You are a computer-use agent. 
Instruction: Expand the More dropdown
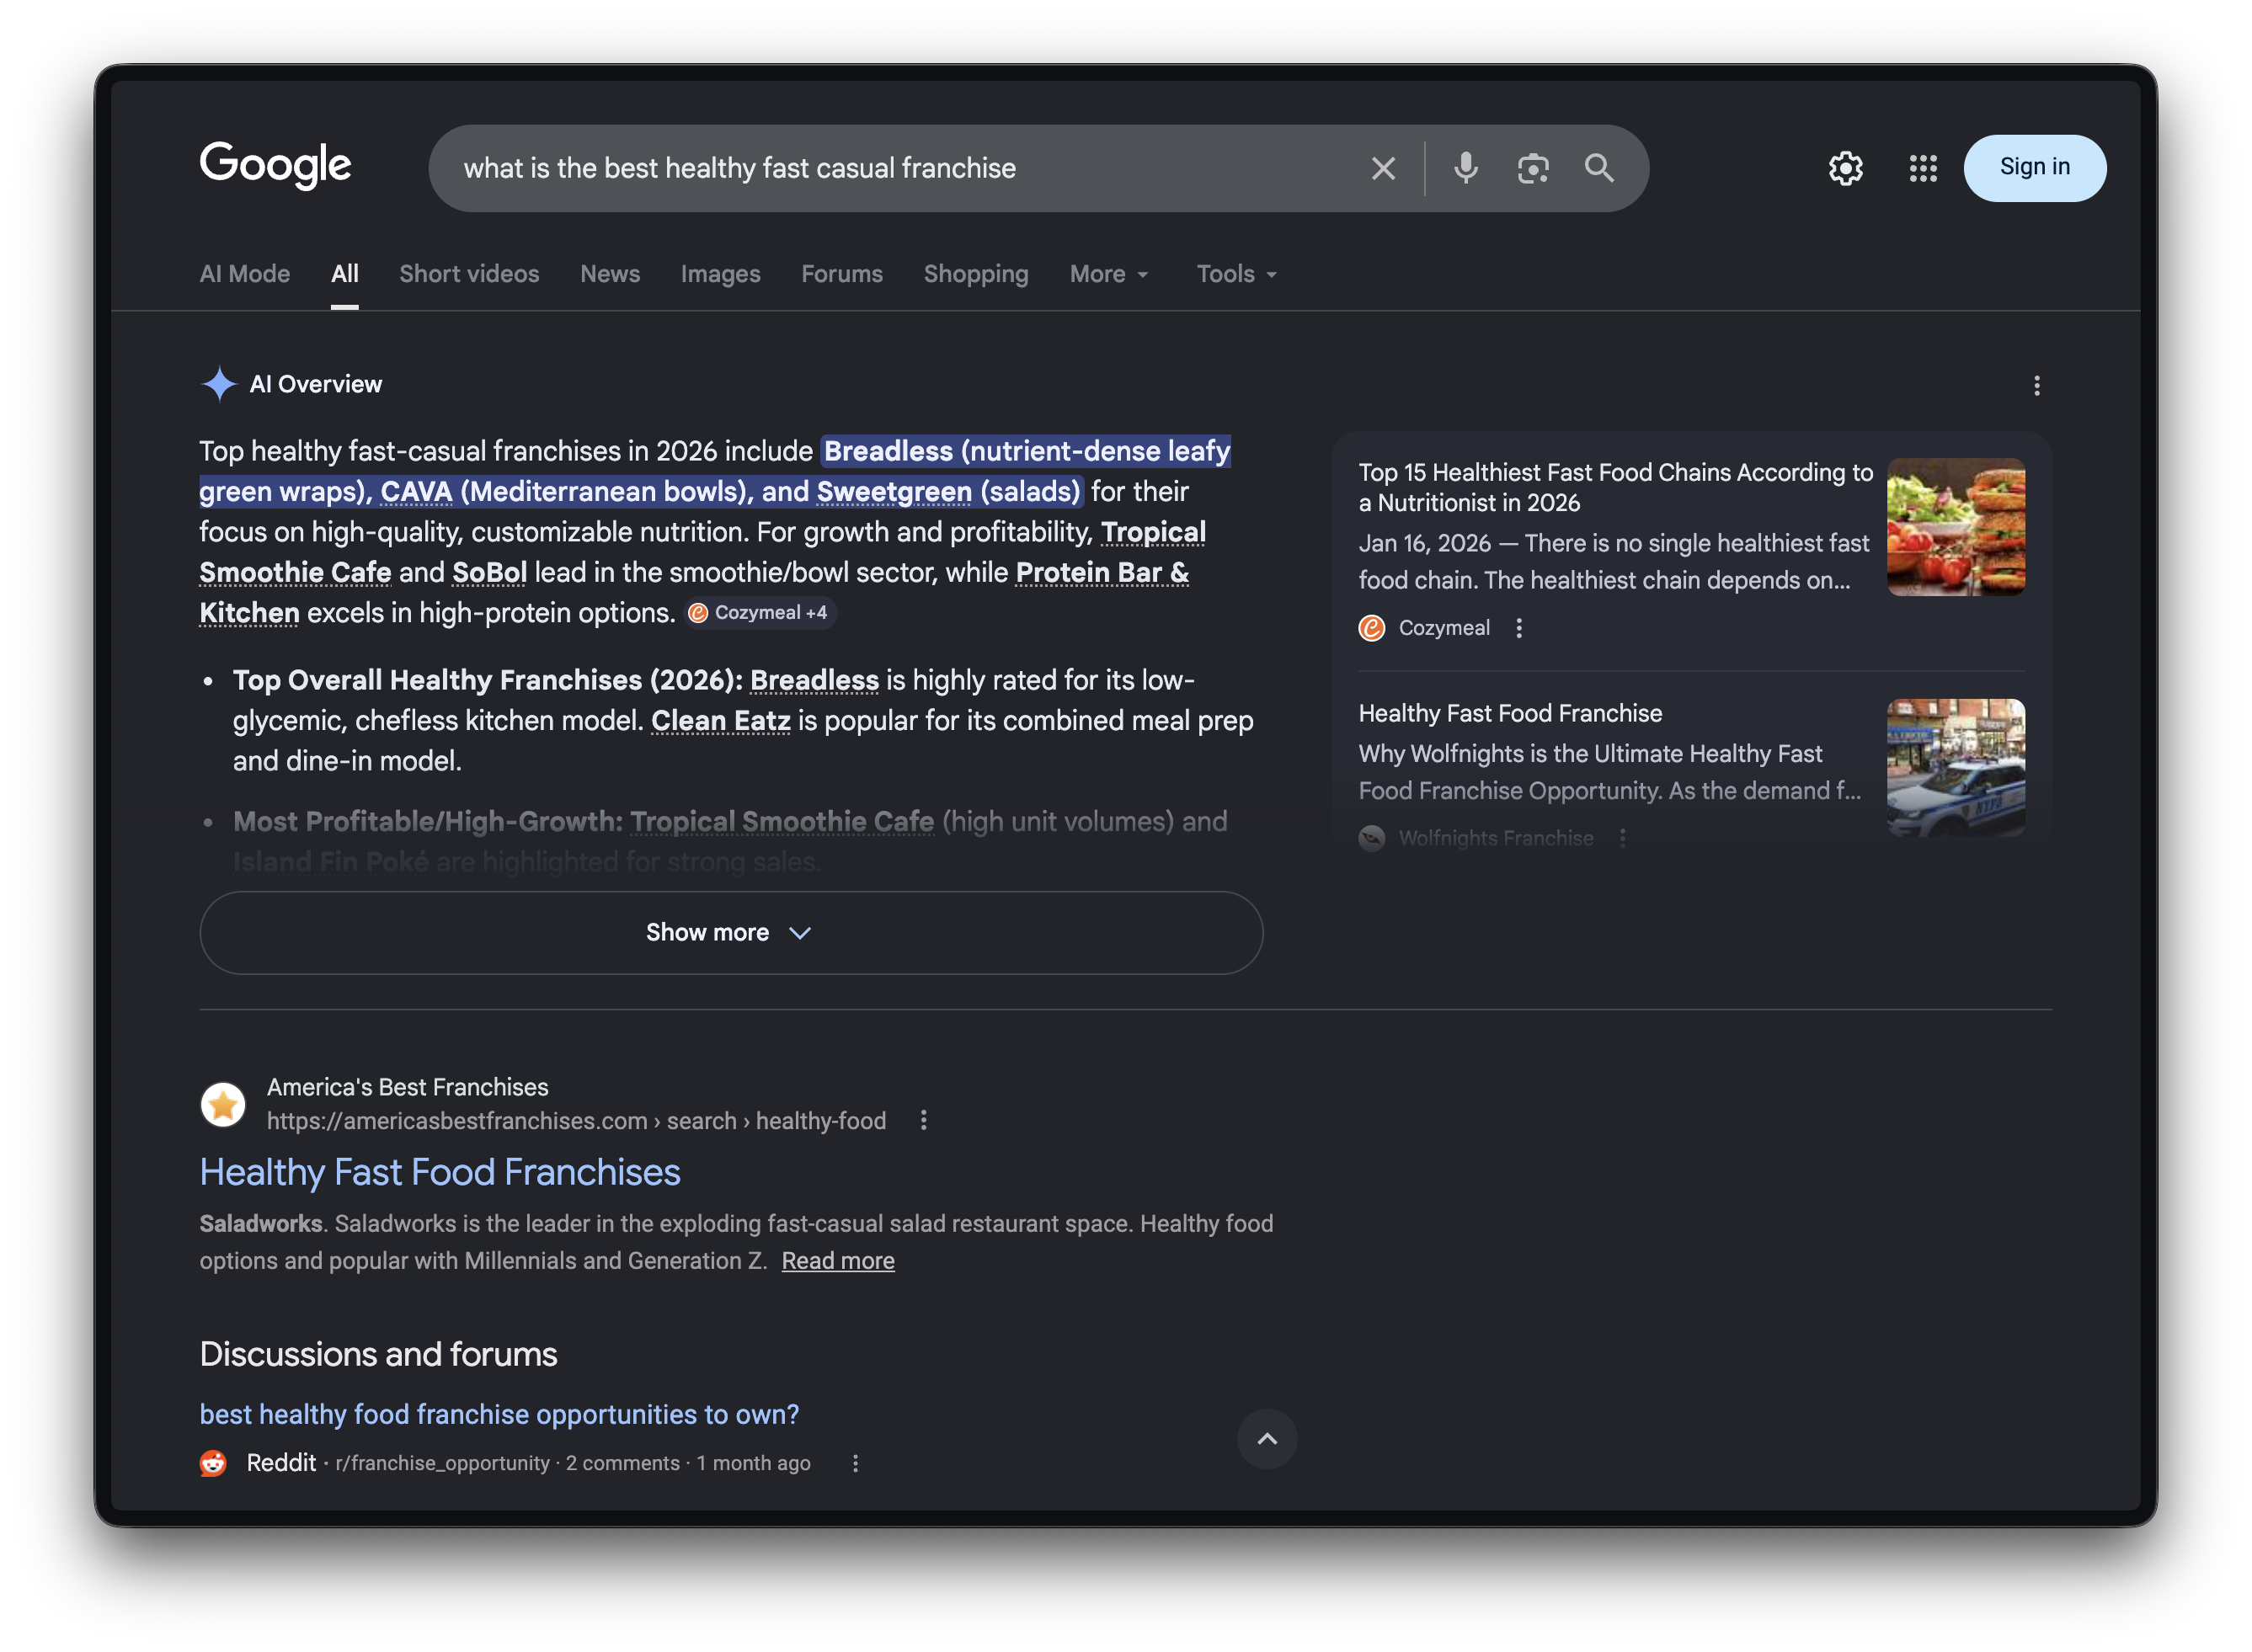click(1109, 273)
